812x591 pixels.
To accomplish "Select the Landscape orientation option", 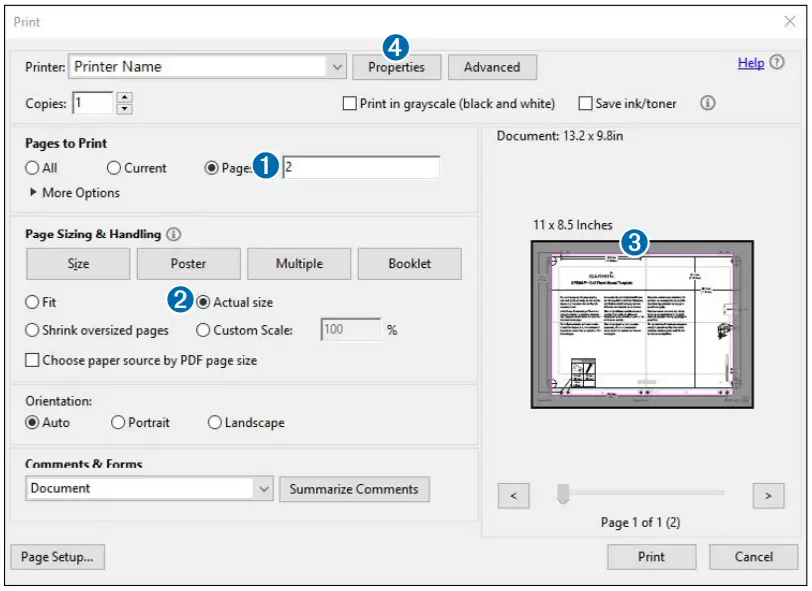I will [x=215, y=423].
